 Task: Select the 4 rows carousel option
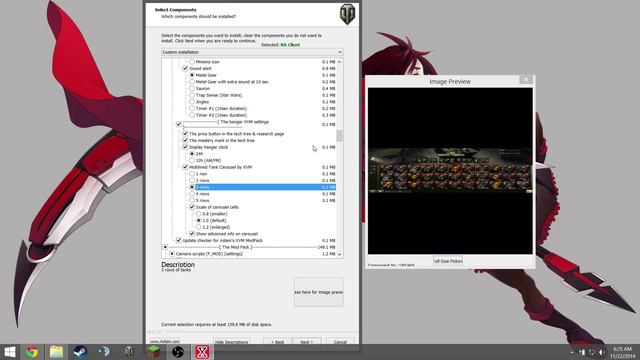[x=192, y=194]
